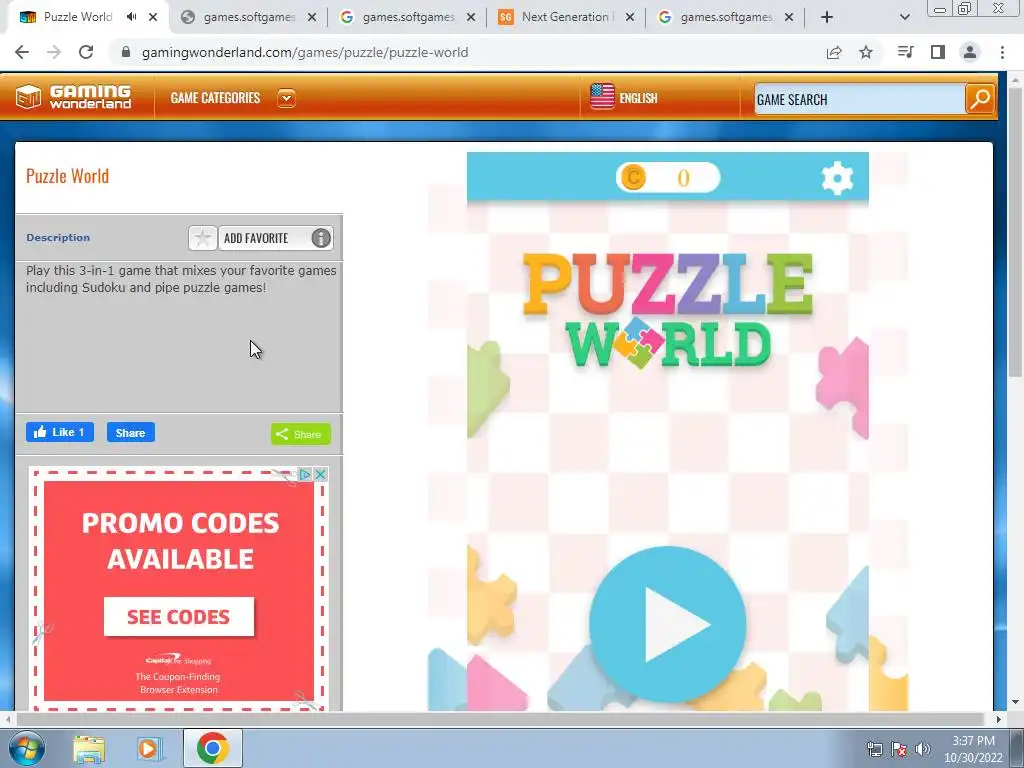
Task: Reload the current page
Action: point(86,52)
